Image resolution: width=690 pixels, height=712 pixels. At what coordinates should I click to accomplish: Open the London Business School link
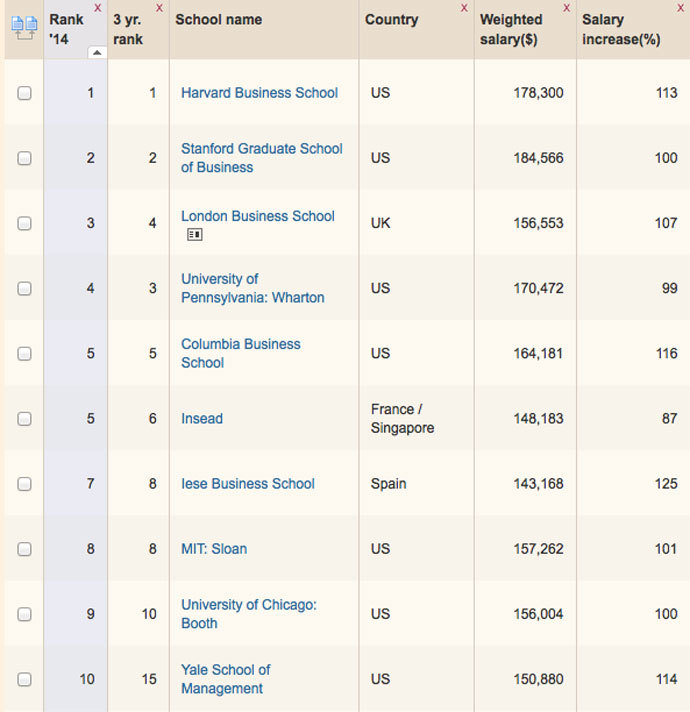pyautogui.click(x=258, y=216)
